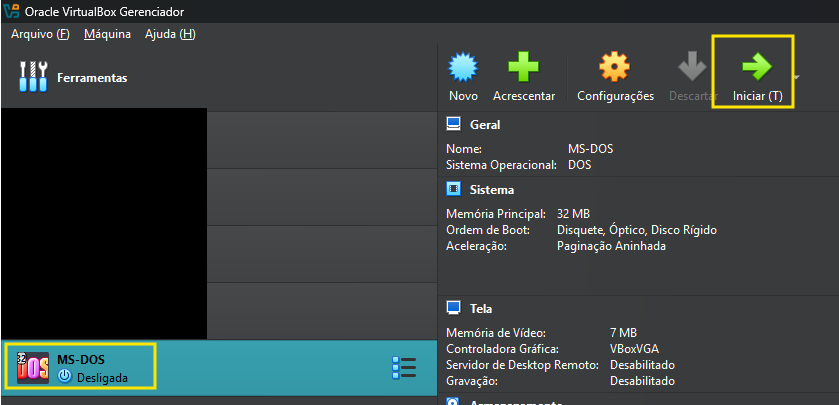
Task: Click the Geral section monitor icon
Action: click(x=454, y=124)
